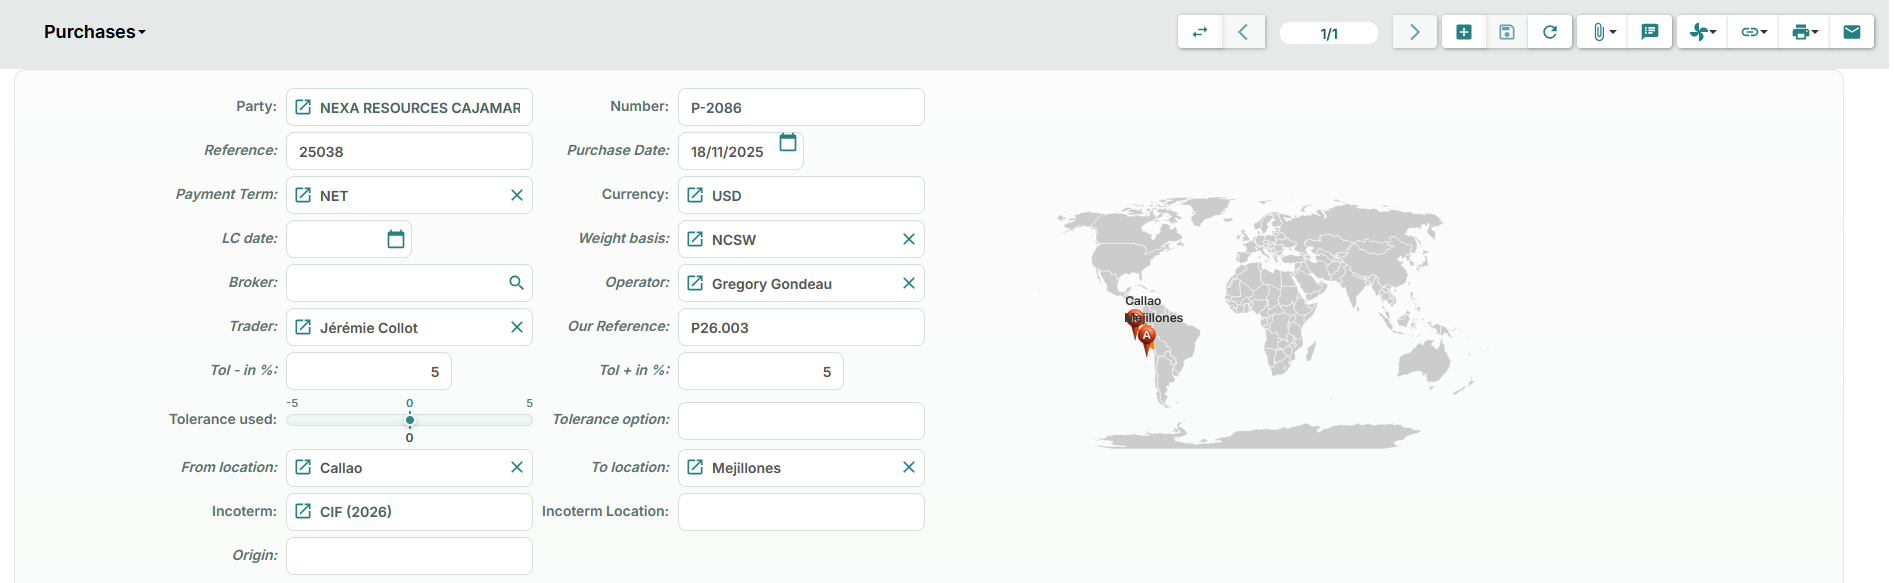The width and height of the screenshot is (1895, 583).
Task: Clear the Payment Term NET value
Action: 517,195
